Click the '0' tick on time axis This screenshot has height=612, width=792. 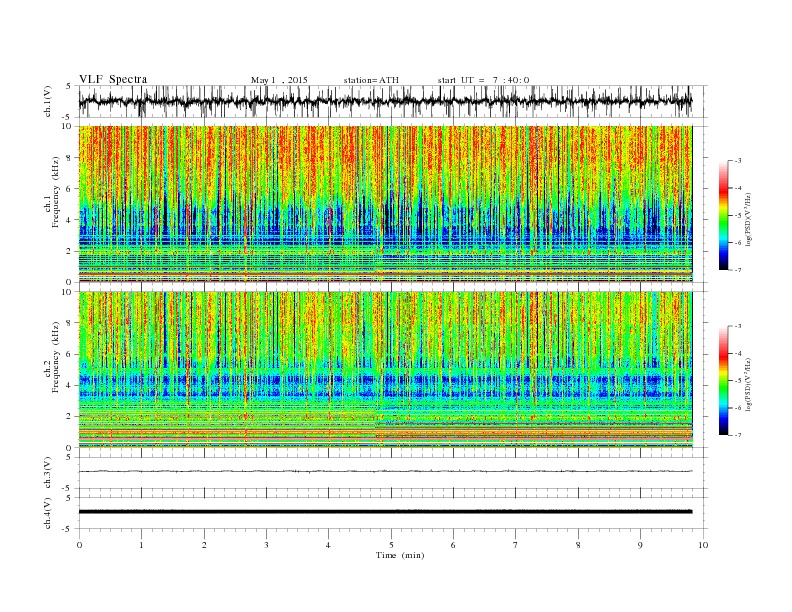pyautogui.click(x=79, y=545)
